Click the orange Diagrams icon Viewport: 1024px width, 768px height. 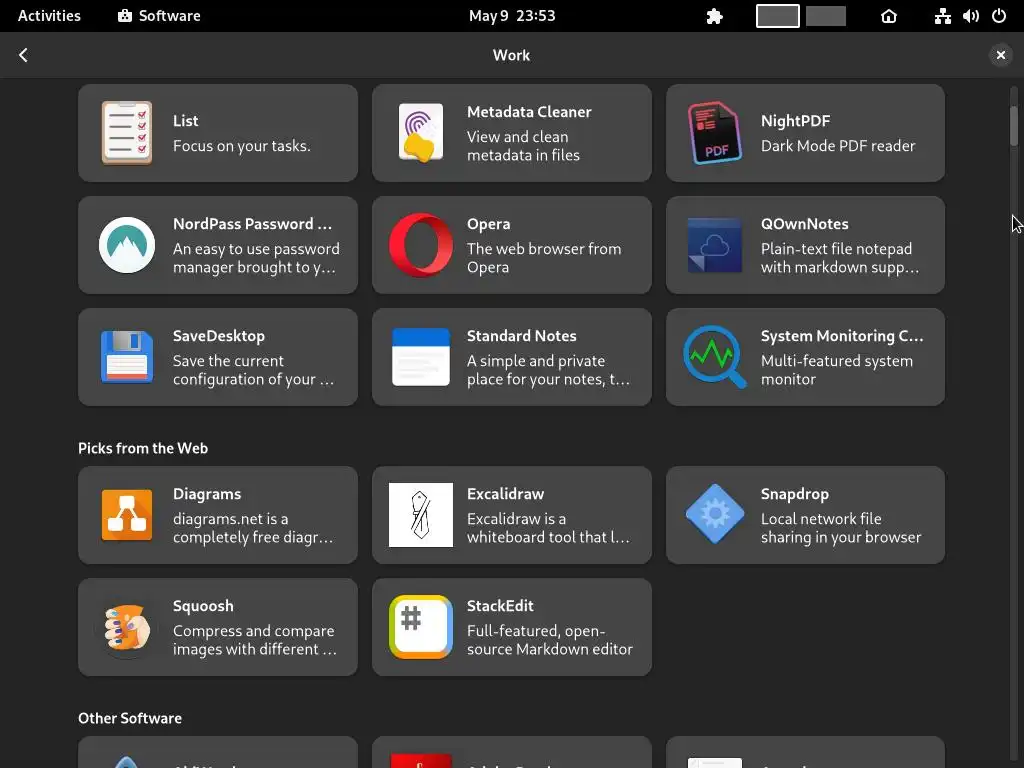tap(127, 515)
